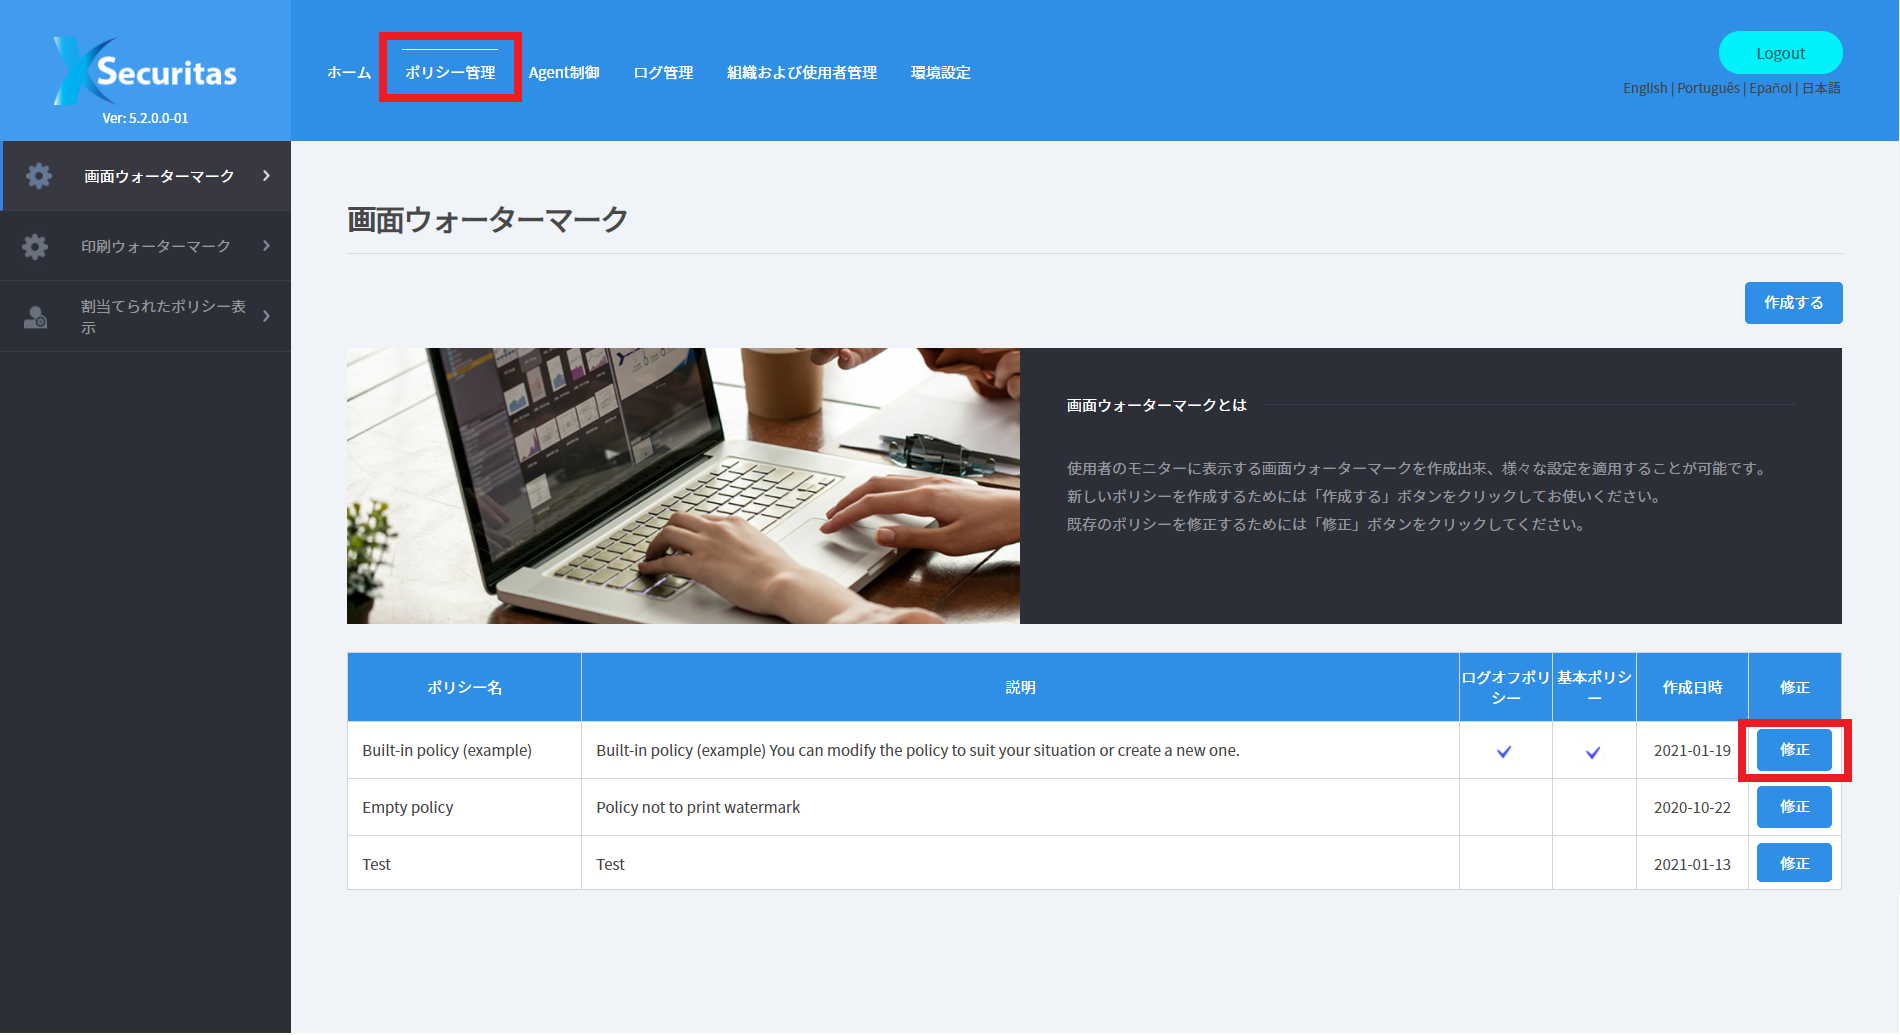Toggle the 基本ポリシー checkmark for Built-in policy
The width and height of the screenshot is (1900, 1035).
(1593, 750)
